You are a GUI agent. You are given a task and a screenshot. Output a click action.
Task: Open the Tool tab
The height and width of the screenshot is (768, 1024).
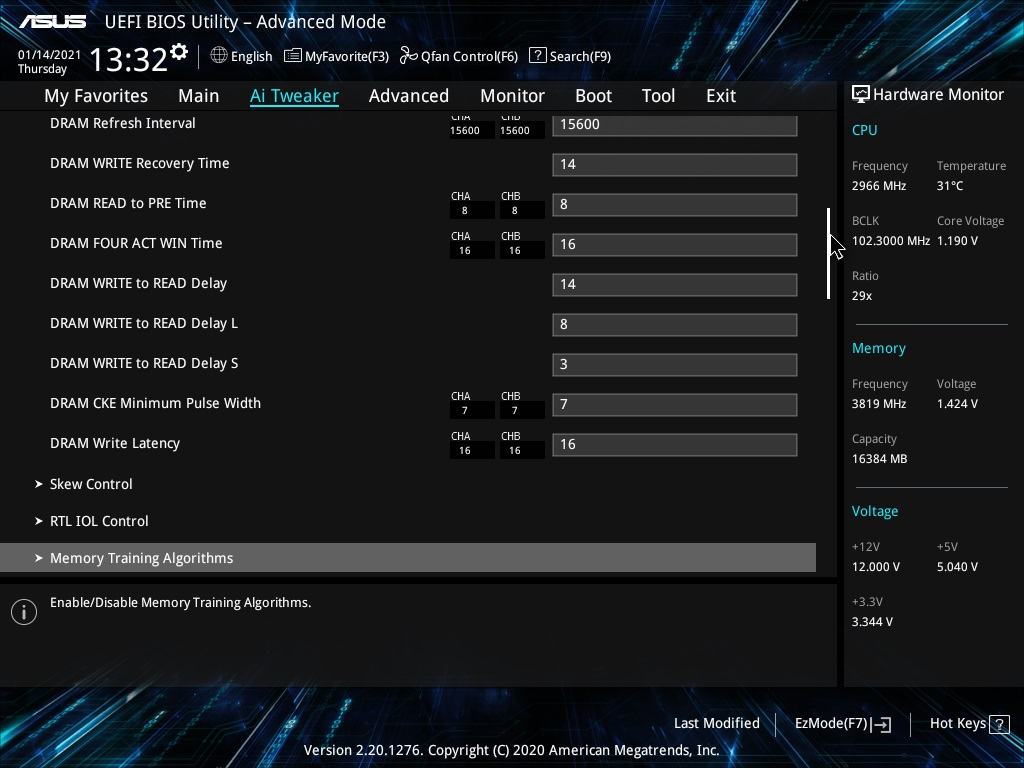(658, 96)
